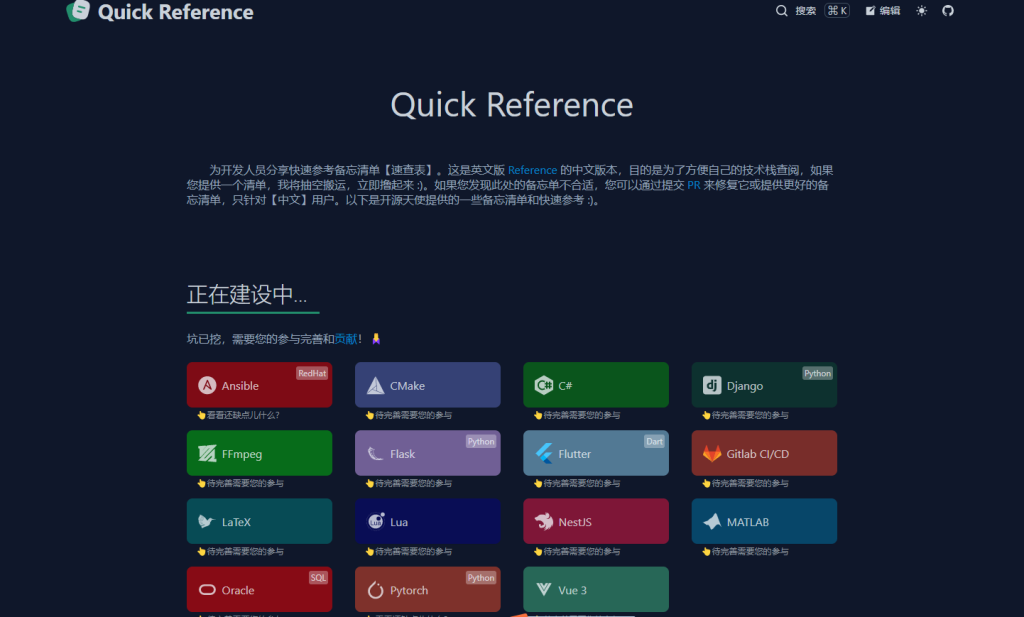Go to the Quick Reference site title in header
1024x617 pixels.
point(175,12)
